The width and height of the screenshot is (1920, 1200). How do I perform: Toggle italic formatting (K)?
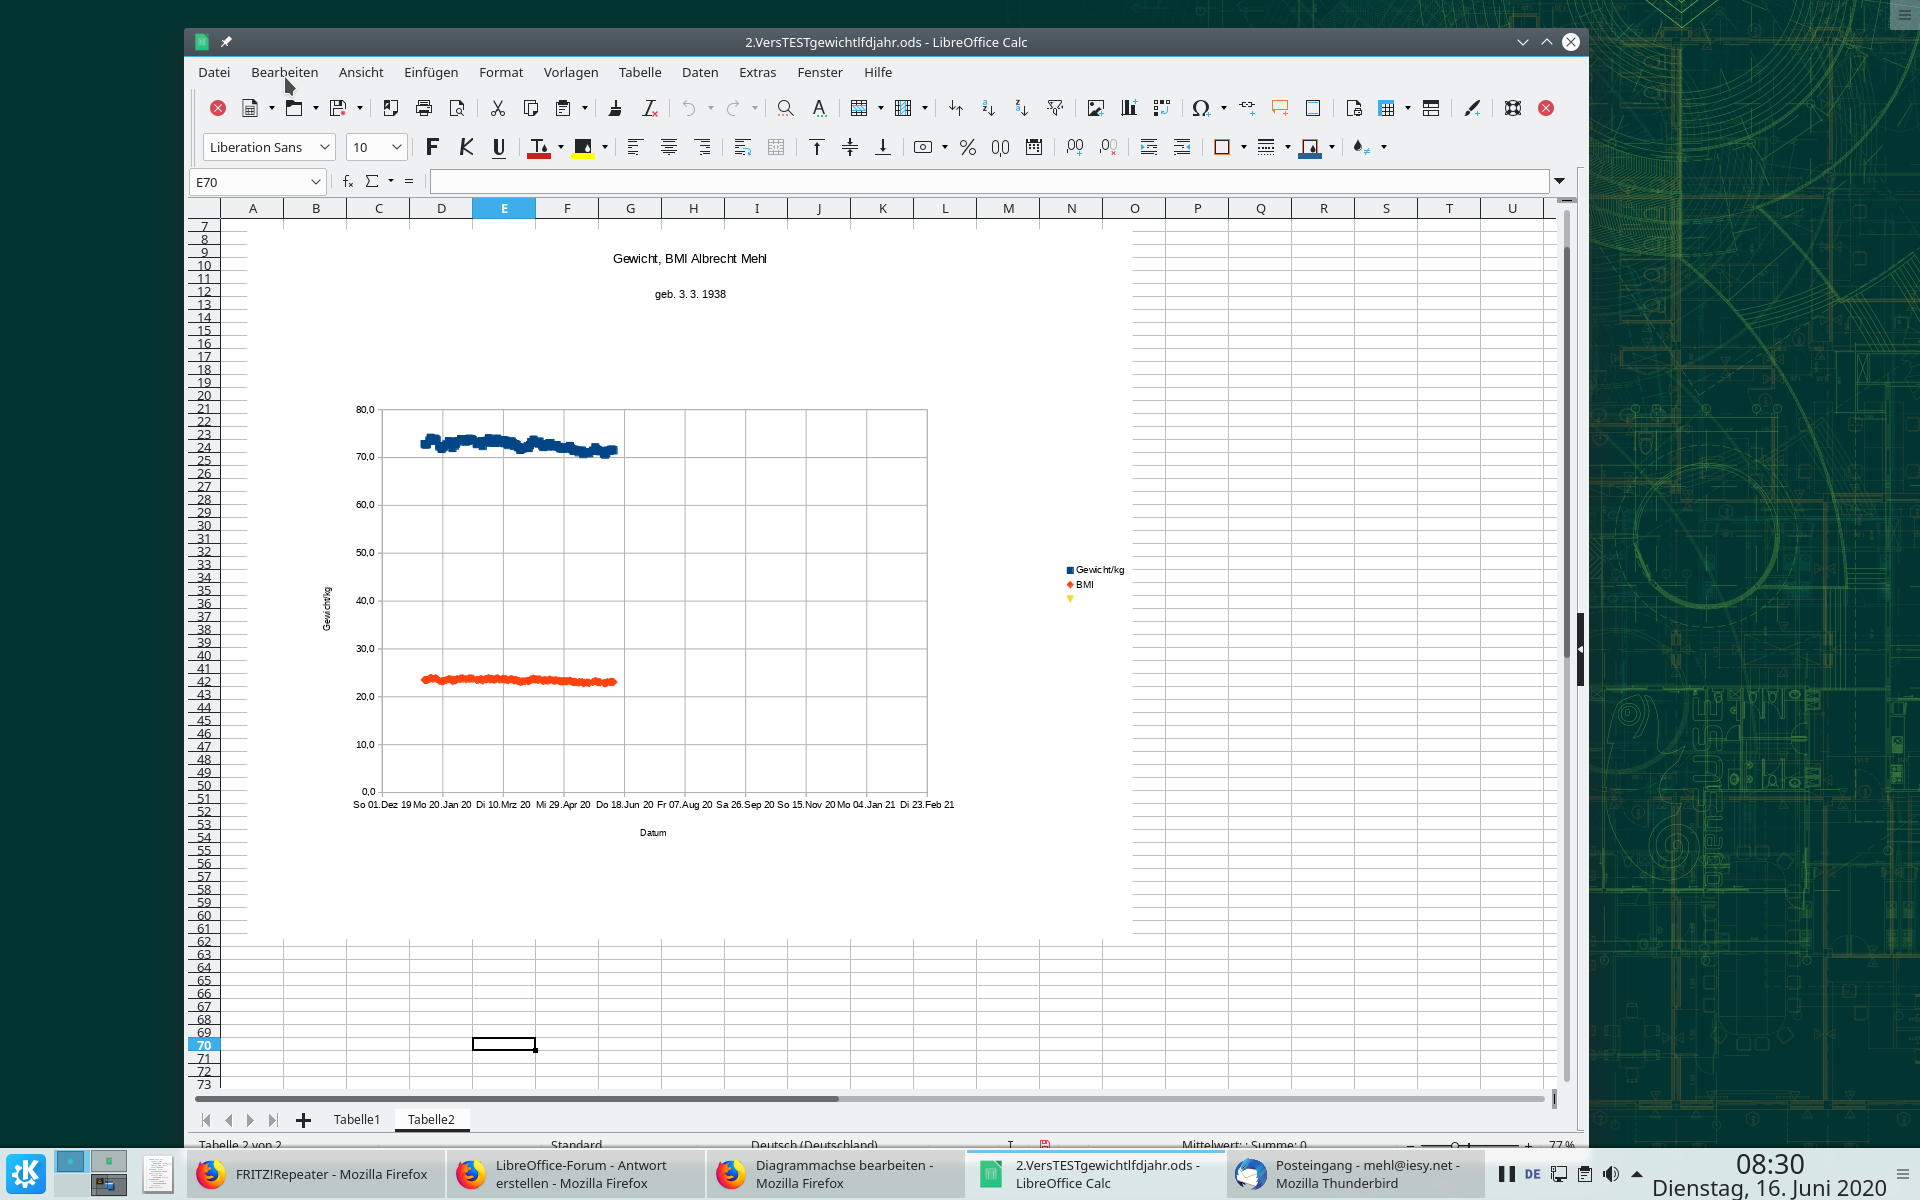(x=466, y=147)
